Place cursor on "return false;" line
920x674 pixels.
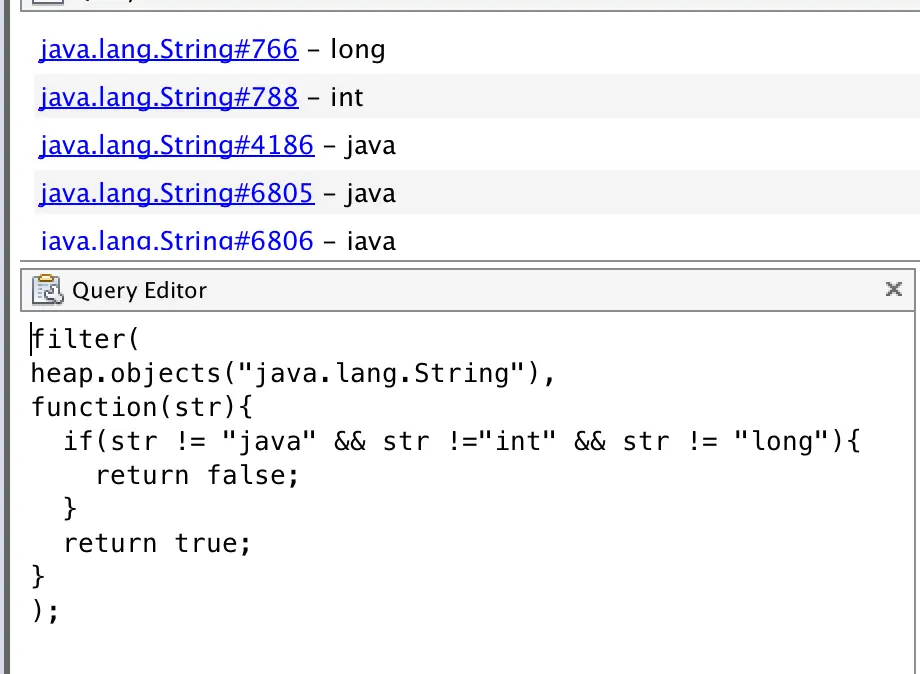[x=197, y=476]
